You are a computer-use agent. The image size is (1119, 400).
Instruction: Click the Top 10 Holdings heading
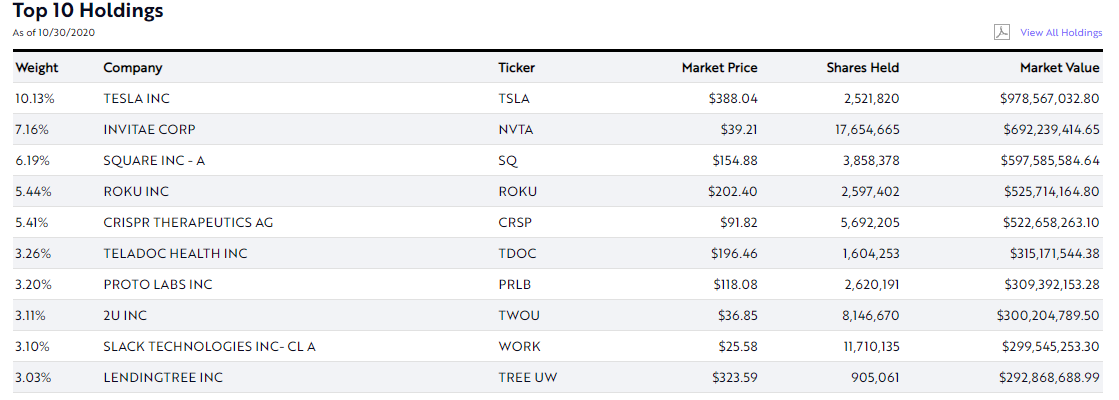(88, 12)
